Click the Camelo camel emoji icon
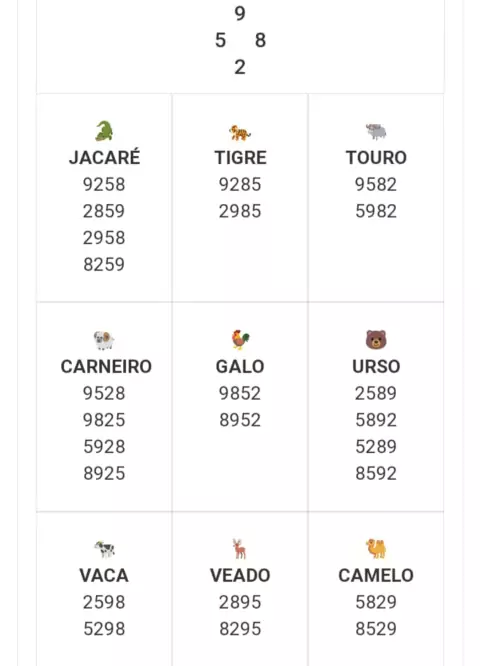Screen dimensions: 480x666 pos(376,548)
